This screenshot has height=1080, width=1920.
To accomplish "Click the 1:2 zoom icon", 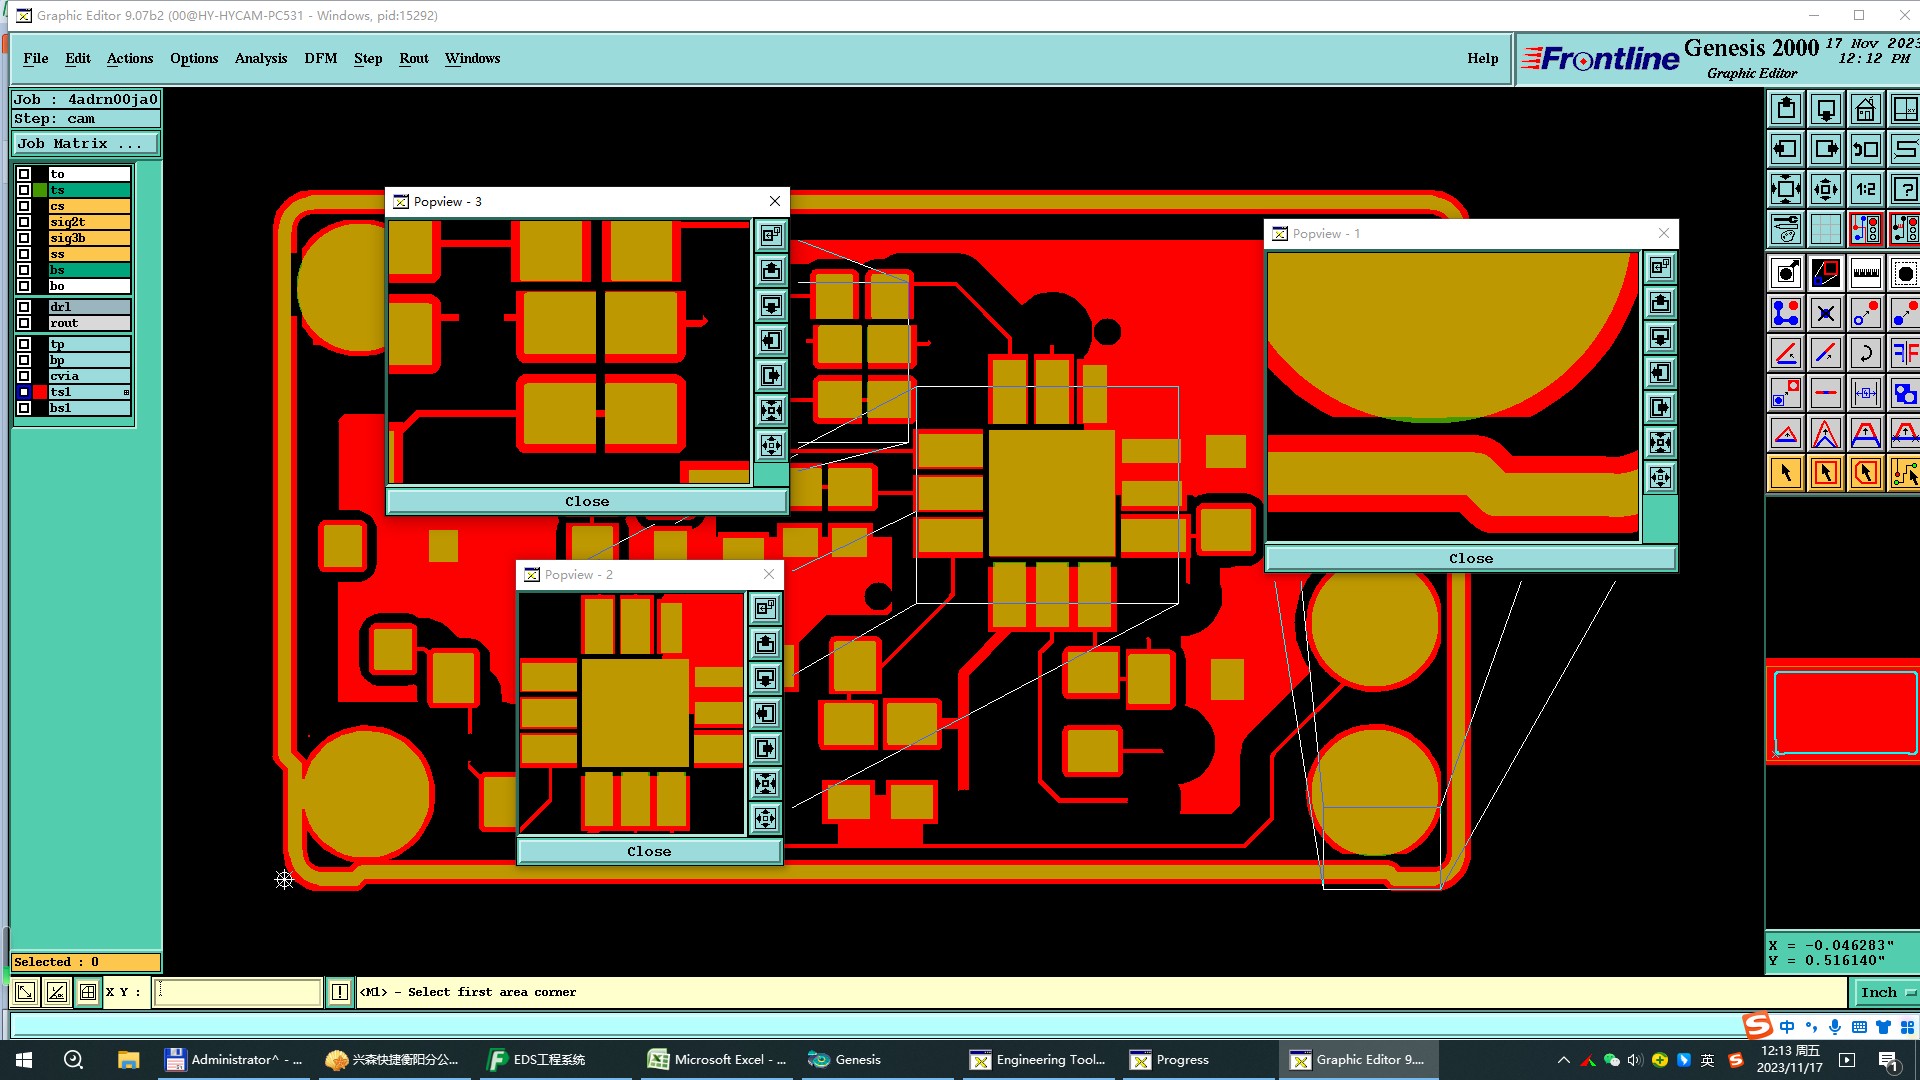I will (x=1865, y=189).
